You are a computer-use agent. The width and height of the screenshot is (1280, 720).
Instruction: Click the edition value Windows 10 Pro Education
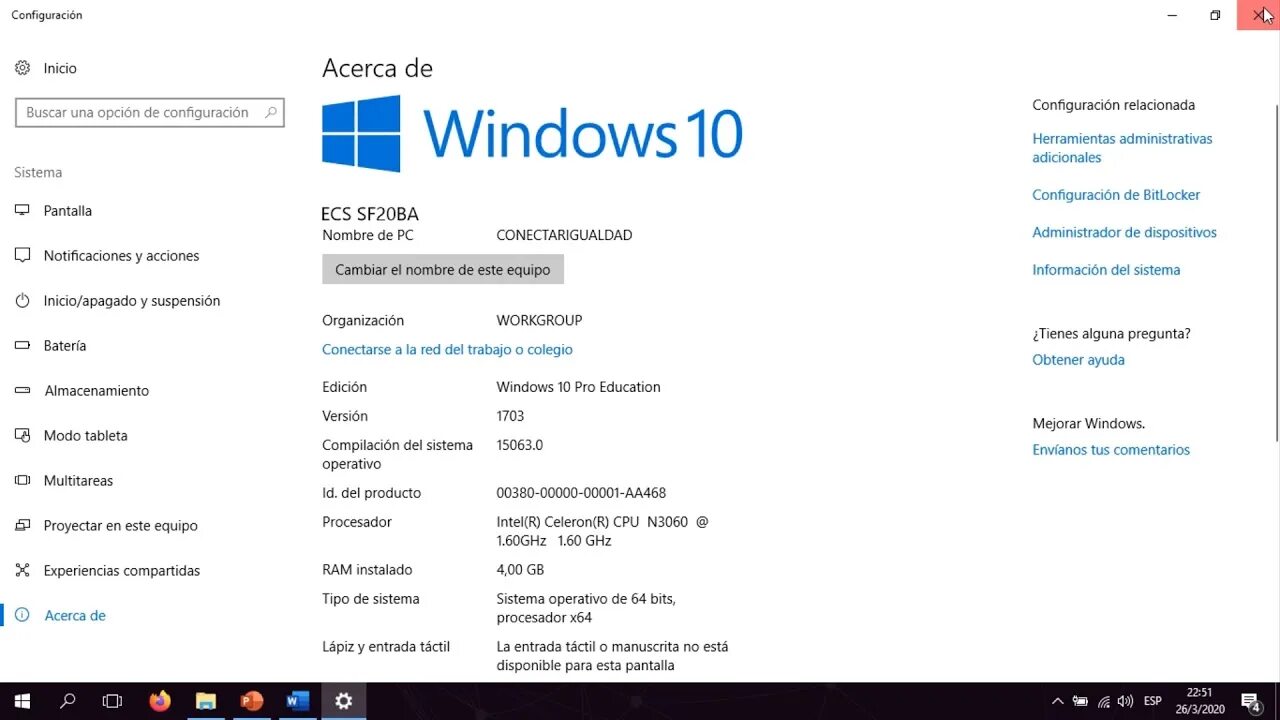click(x=578, y=387)
